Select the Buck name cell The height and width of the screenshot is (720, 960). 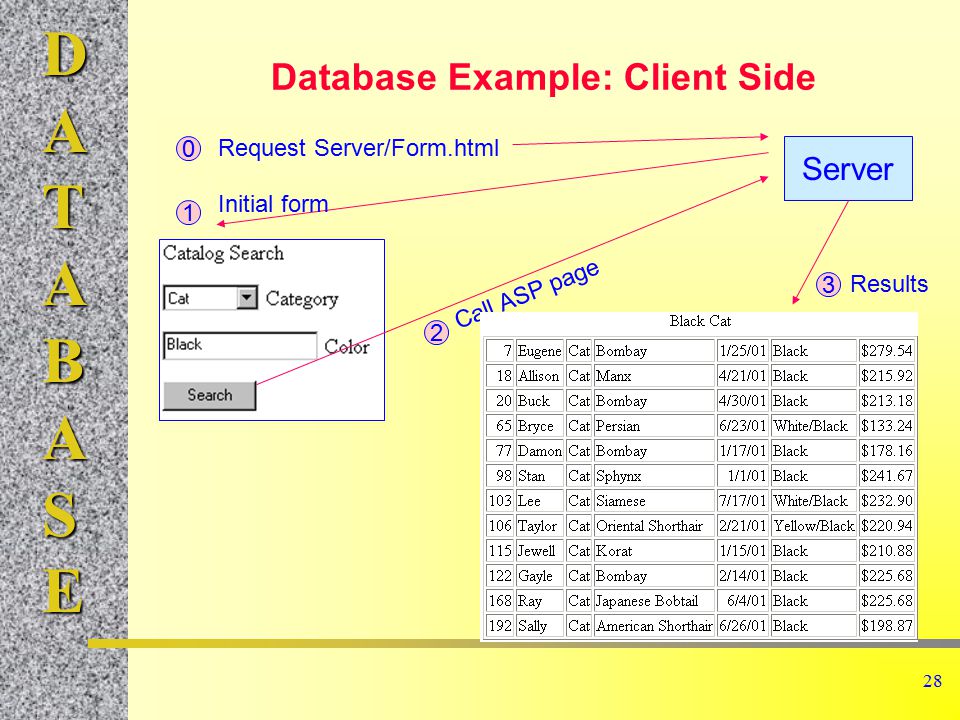click(x=539, y=401)
